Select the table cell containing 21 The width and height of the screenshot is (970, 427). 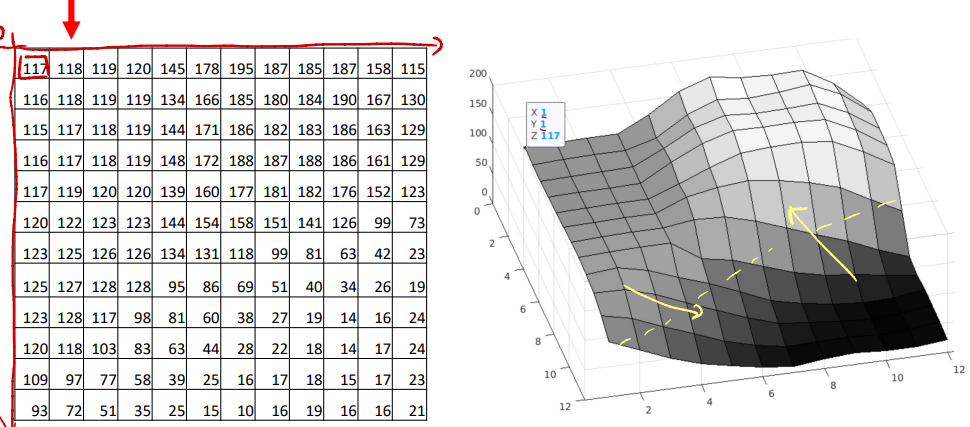[x=410, y=403]
